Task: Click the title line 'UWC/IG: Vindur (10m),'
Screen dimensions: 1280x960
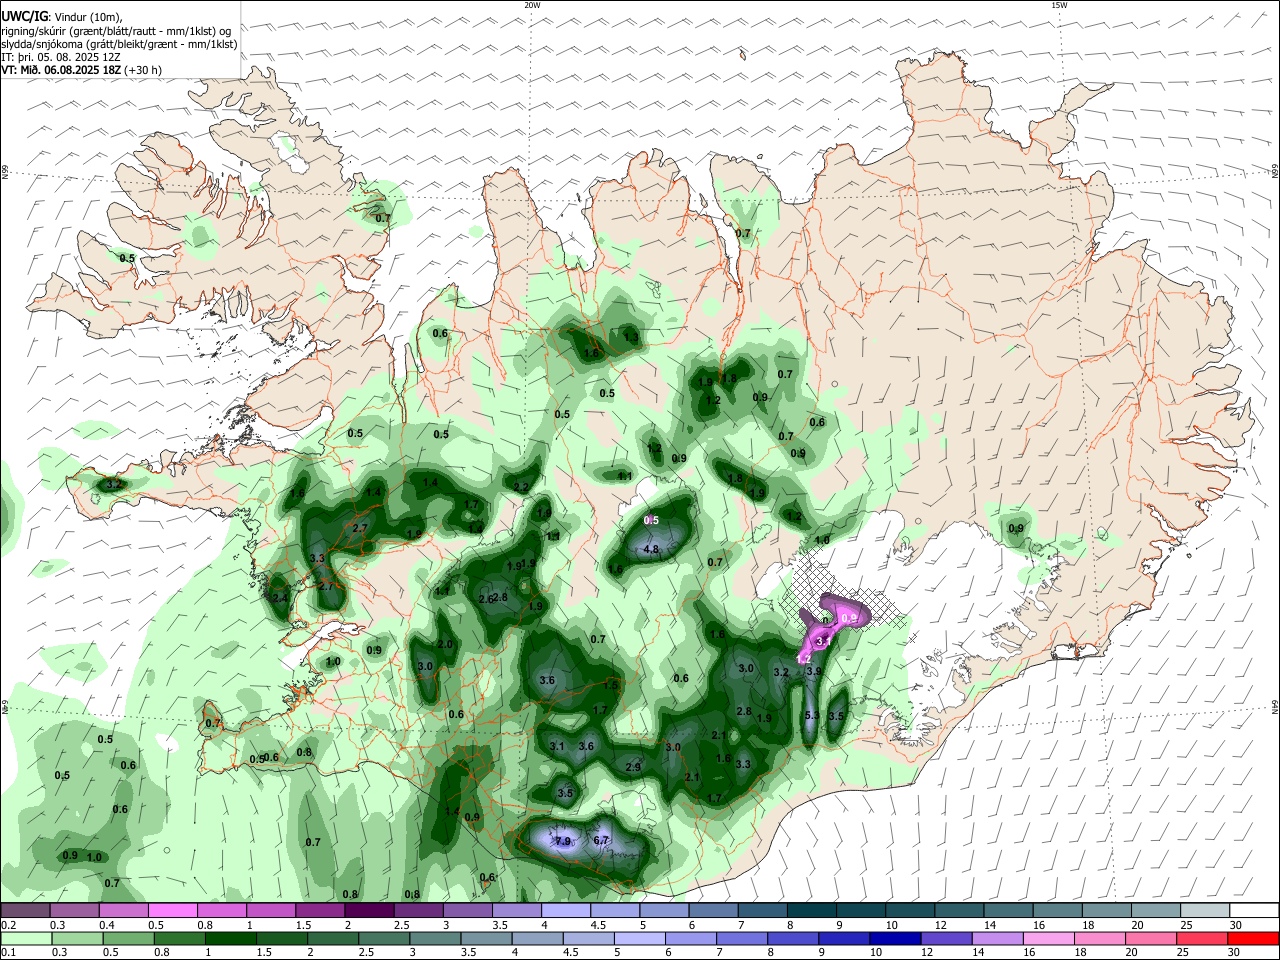Action: point(62,17)
